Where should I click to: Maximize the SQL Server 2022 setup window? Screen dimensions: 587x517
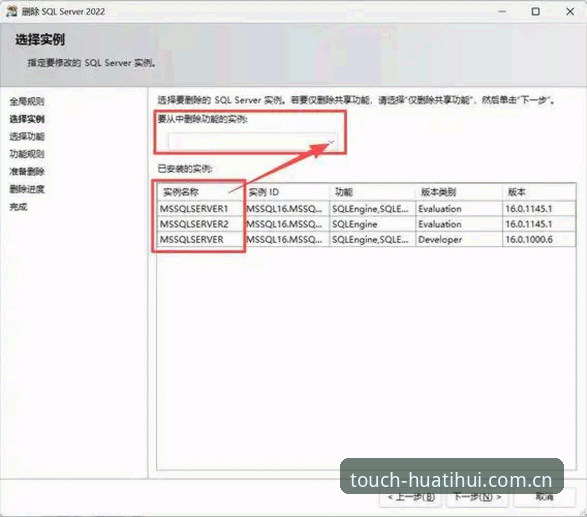[x=536, y=12]
